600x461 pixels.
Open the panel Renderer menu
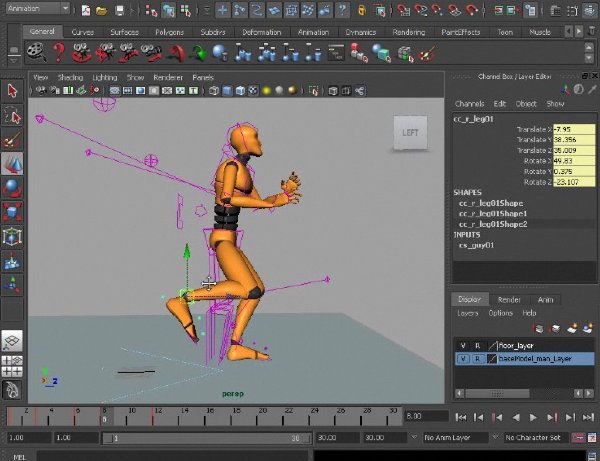pyautogui.click(x=168, y=77)
